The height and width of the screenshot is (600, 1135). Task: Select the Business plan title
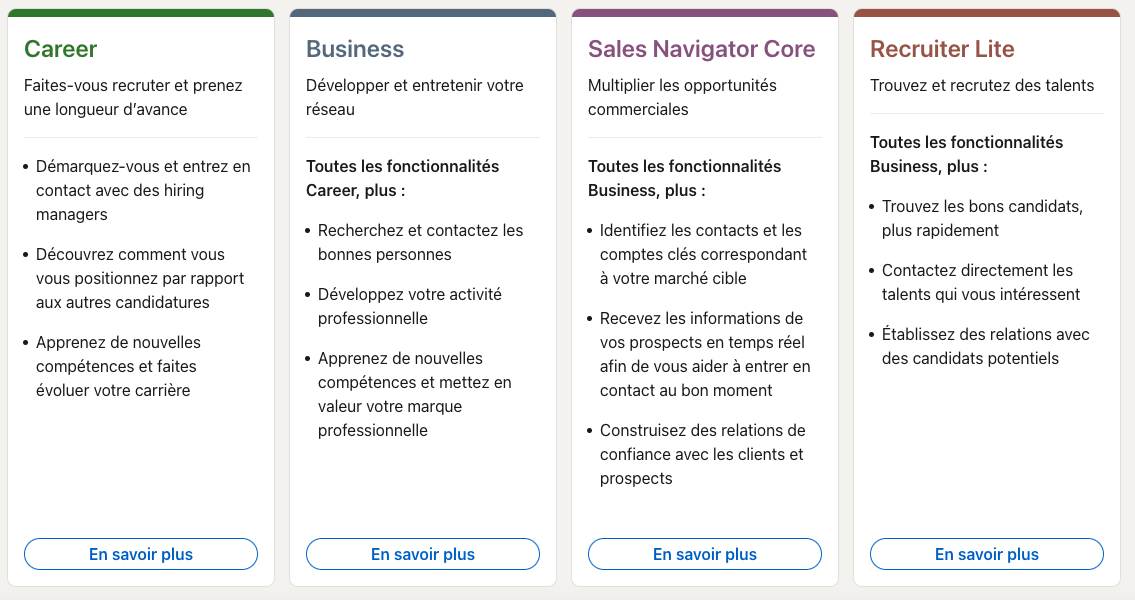[x=355, y=49]
